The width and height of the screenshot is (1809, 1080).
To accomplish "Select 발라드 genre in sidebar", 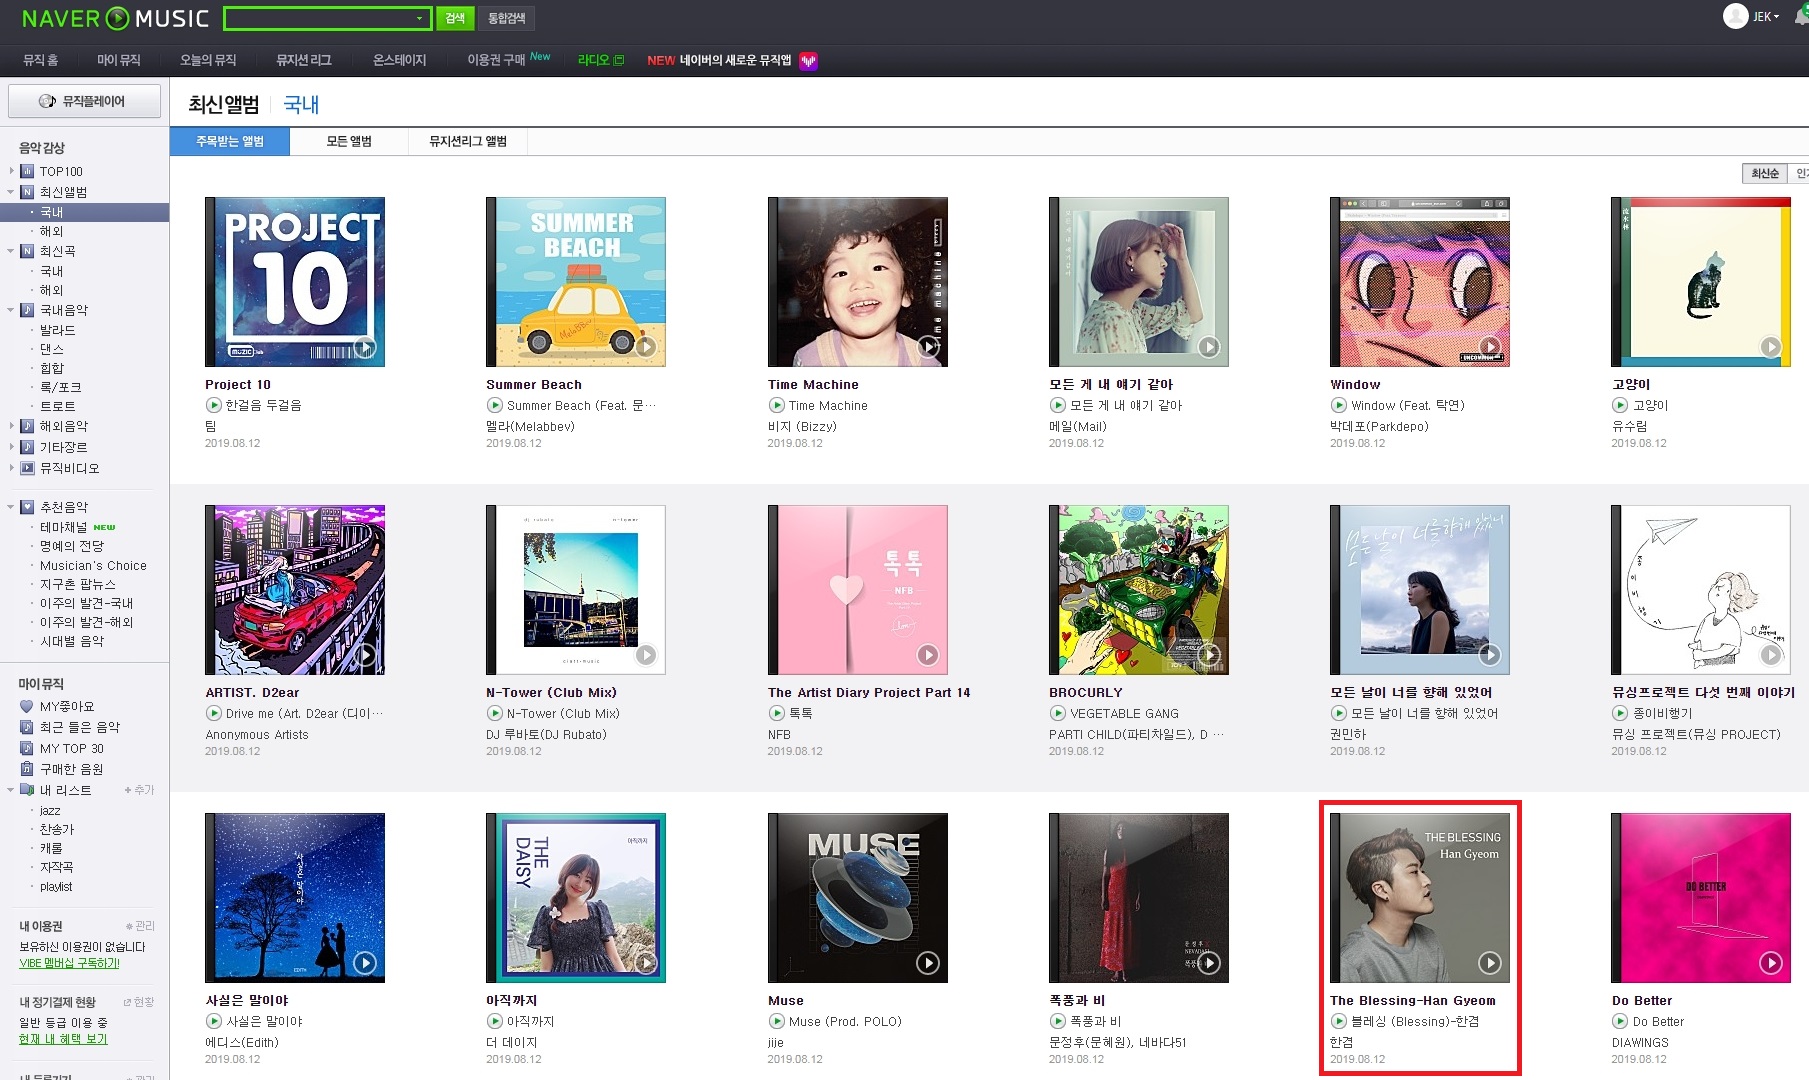I will tap(57, 330).
